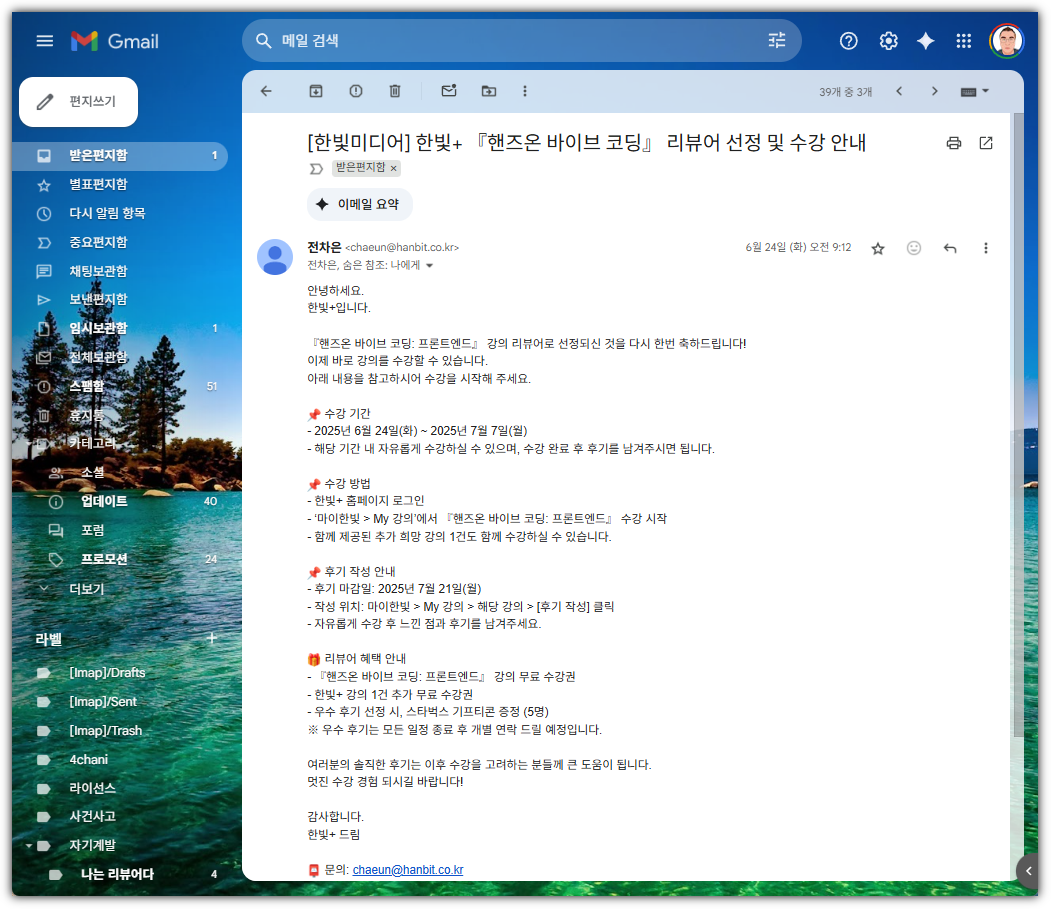
Task: Collapse the 자기계발 label tree
Action: pos(29,846)
